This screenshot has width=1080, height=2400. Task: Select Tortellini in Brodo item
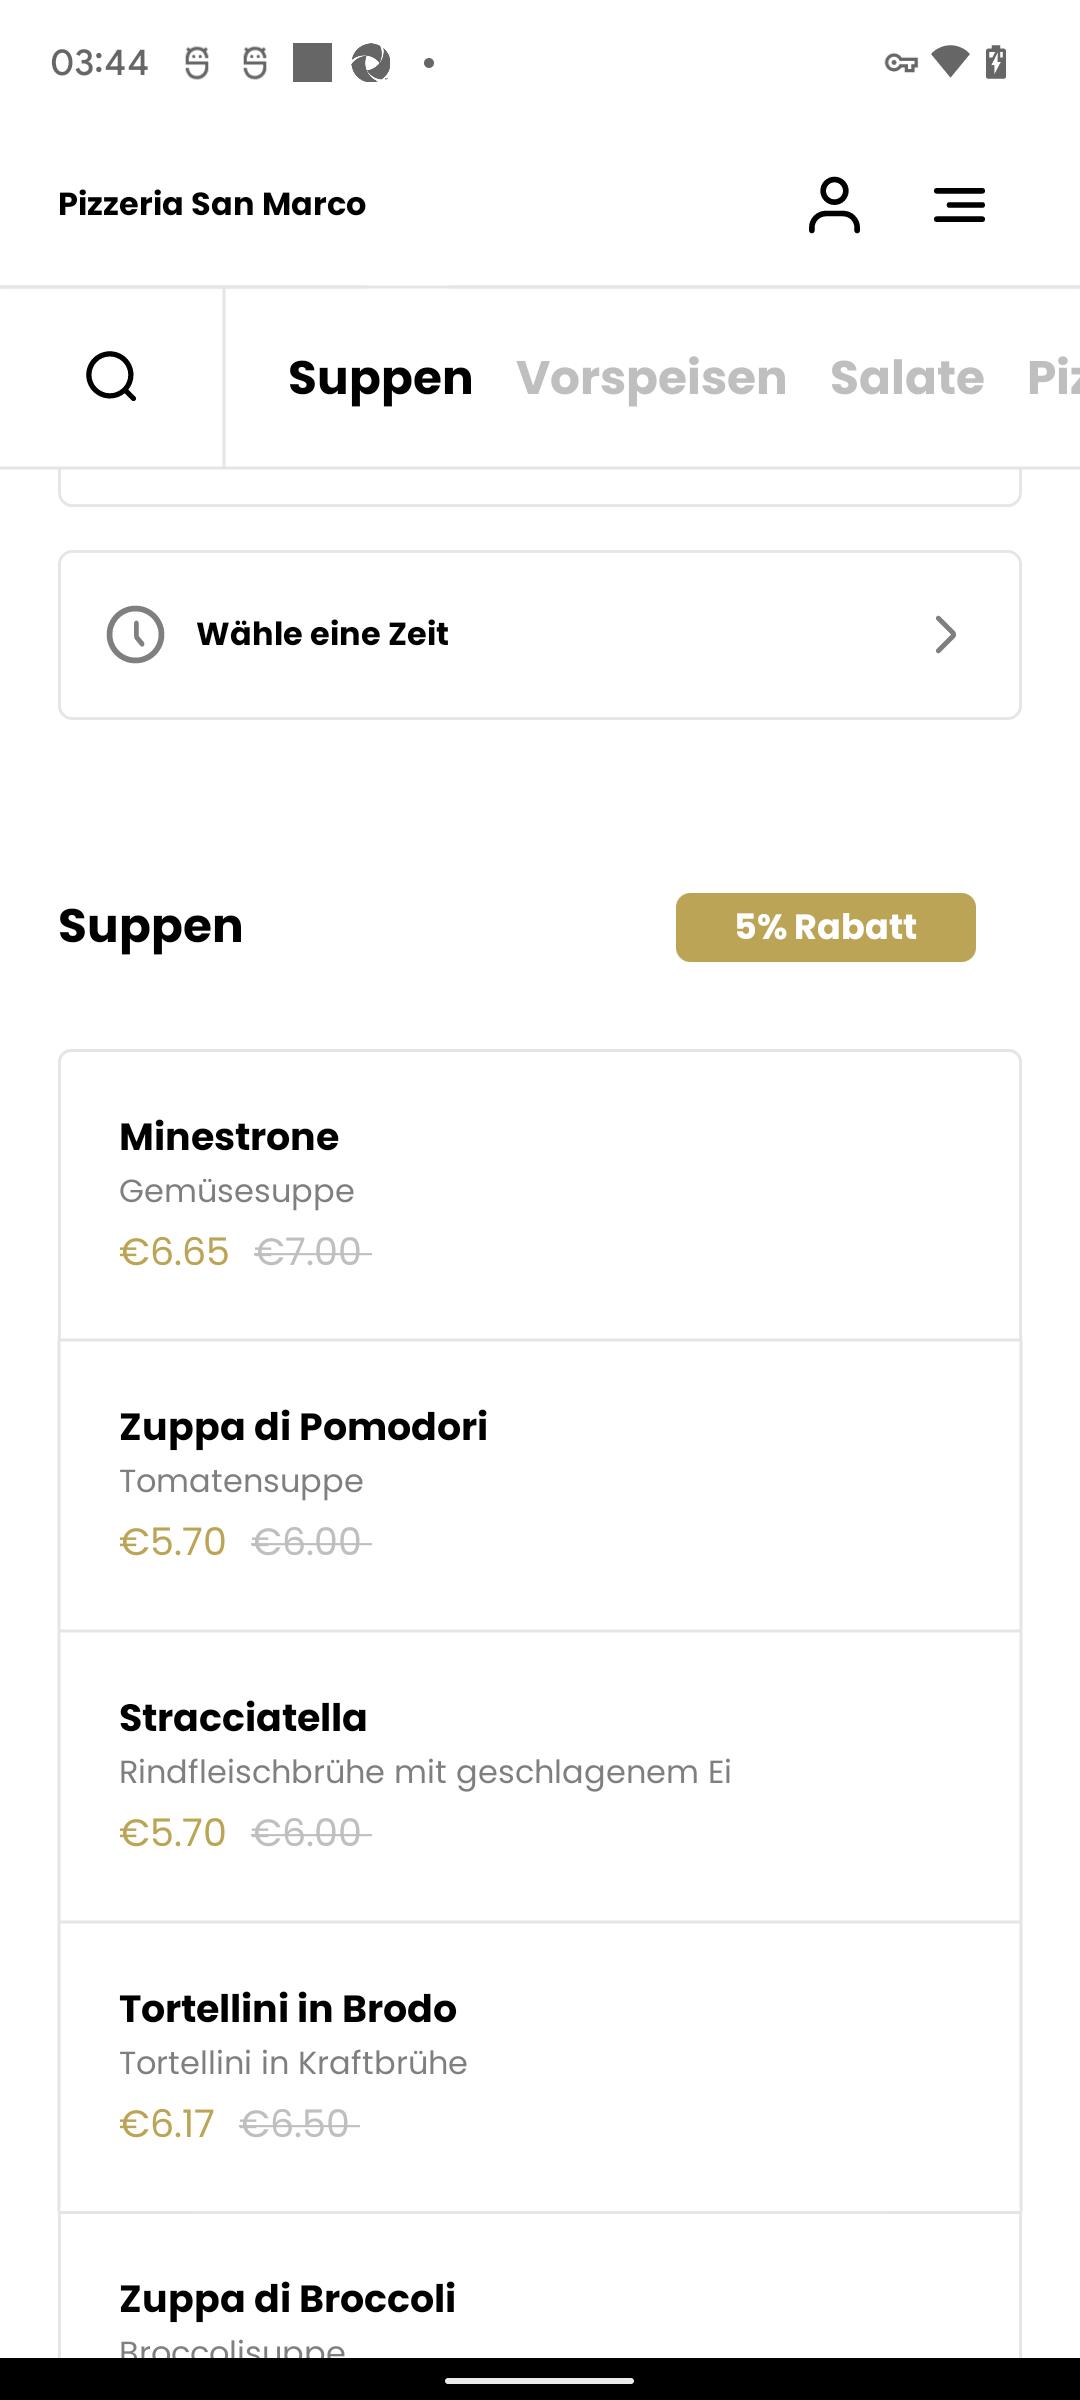coord(540,2068)
